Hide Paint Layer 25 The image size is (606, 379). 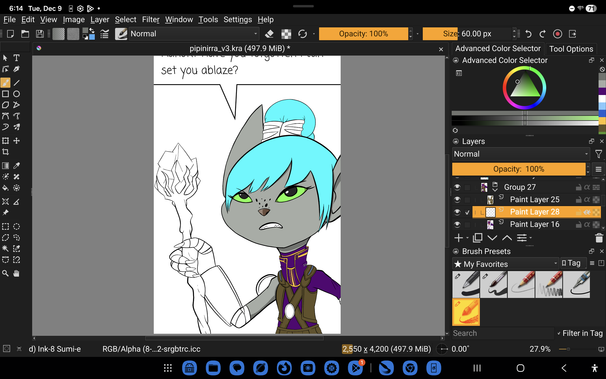click(457, 200)
